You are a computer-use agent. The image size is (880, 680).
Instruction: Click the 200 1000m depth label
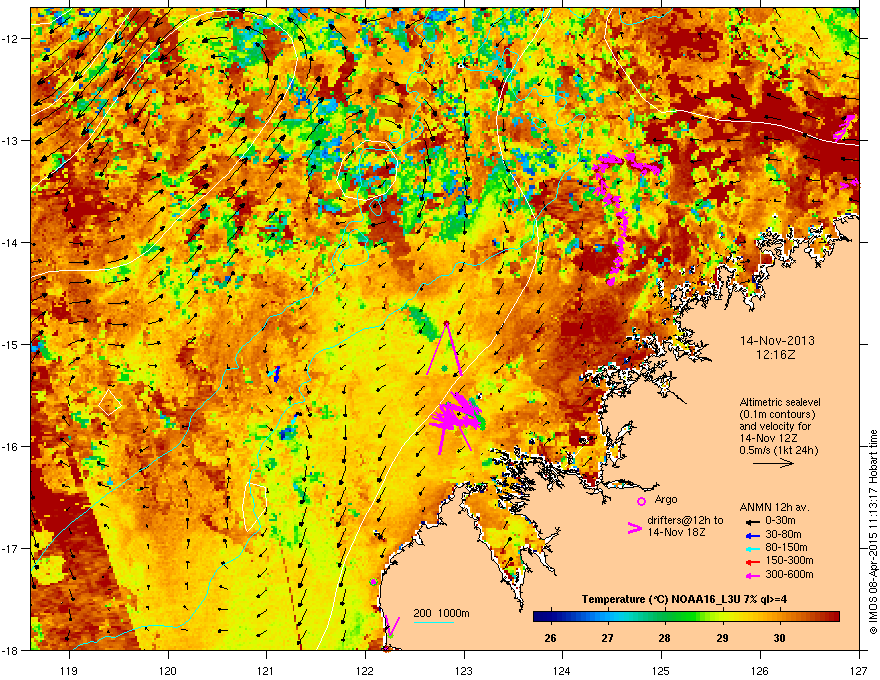(x=442, y=613)
